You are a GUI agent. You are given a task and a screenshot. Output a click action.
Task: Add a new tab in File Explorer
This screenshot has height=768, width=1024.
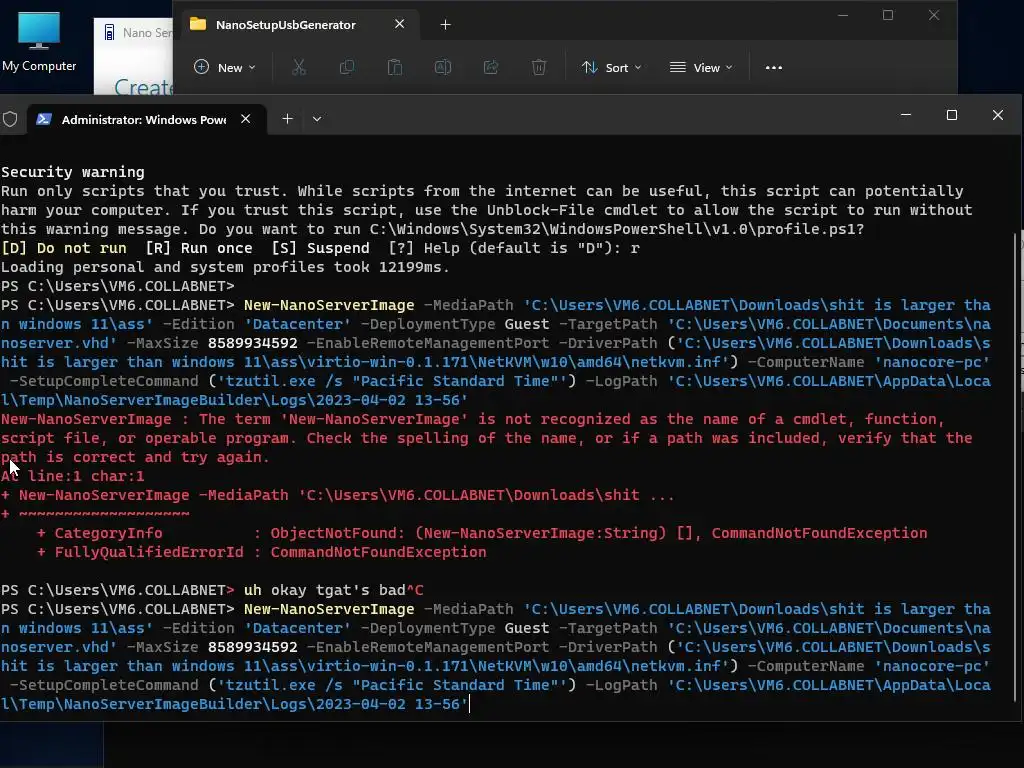pos(445,25)
